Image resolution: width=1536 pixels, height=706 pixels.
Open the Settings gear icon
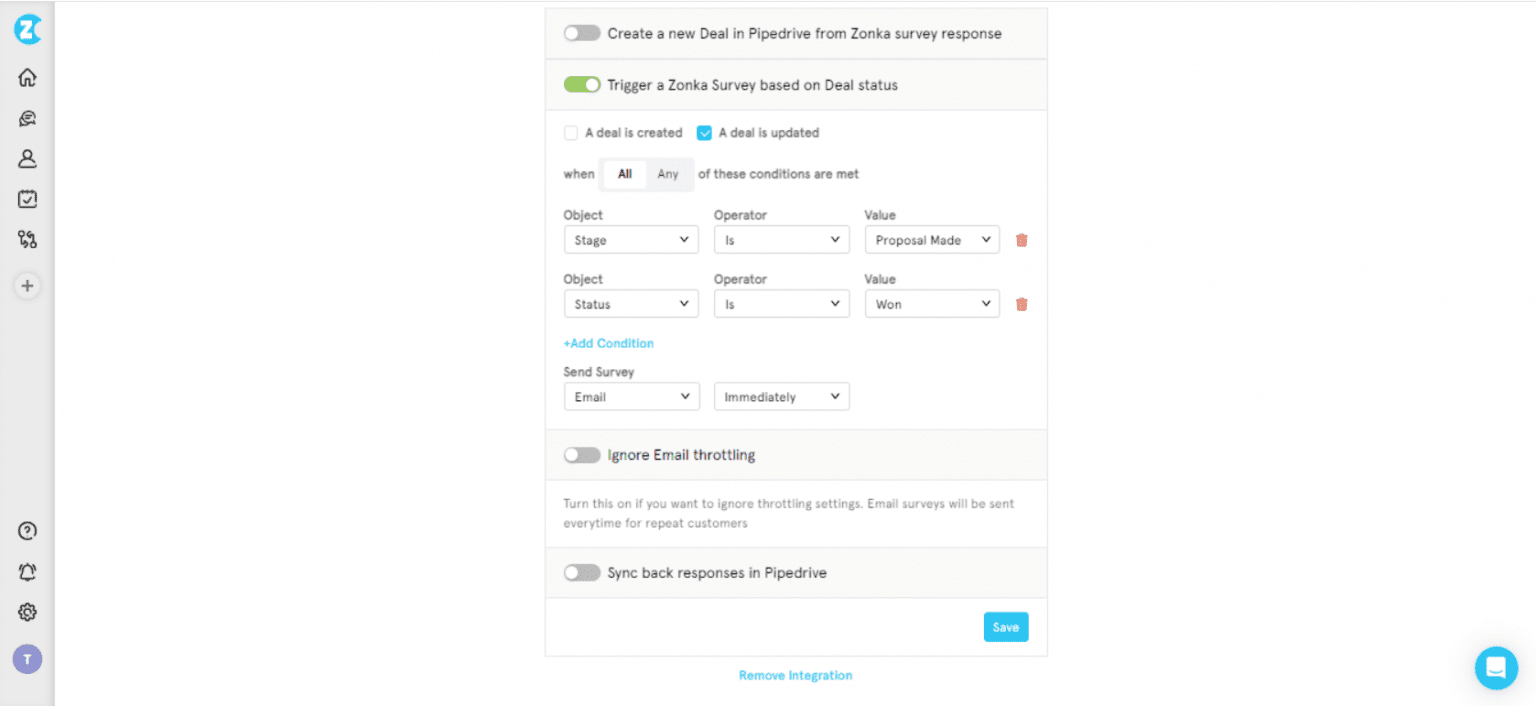27,612
